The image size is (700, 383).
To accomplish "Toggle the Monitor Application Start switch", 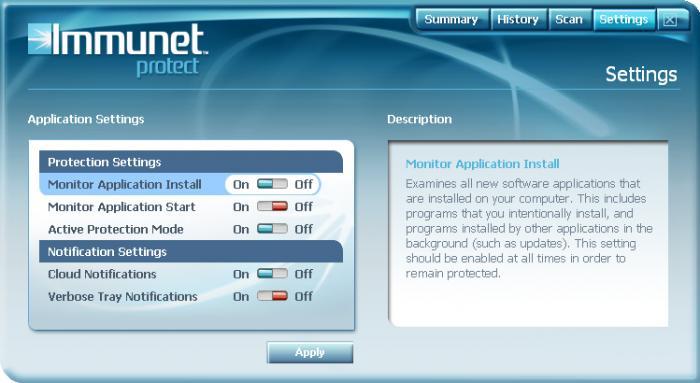I will pos(272,206).
